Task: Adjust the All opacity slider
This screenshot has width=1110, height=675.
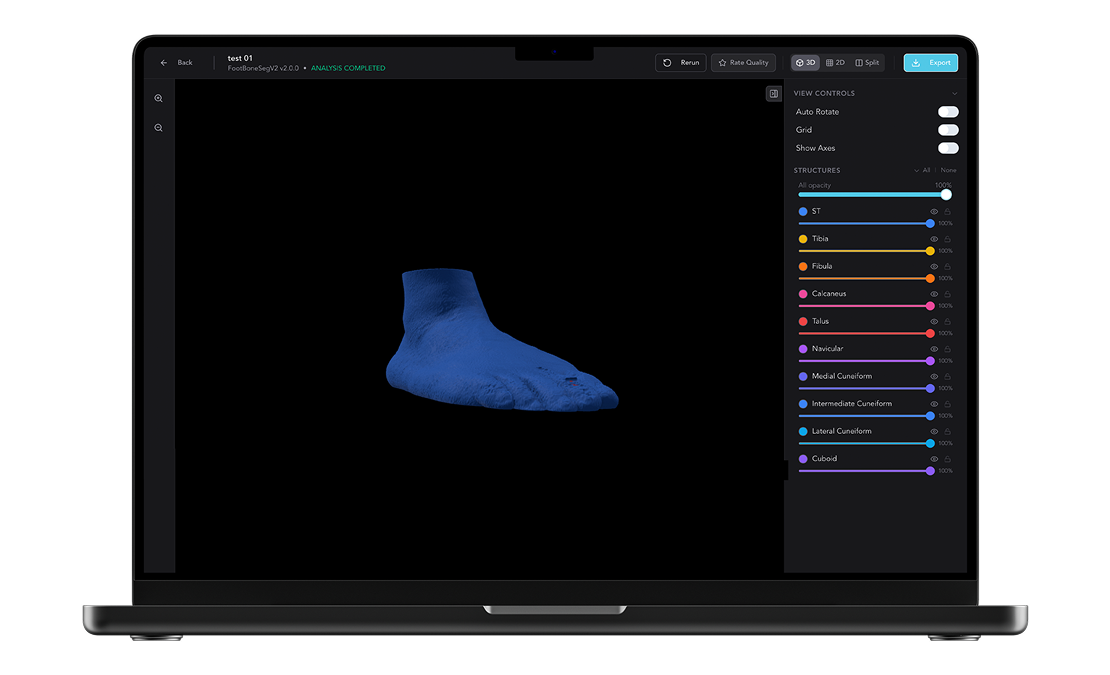Action: pyautogui.click(x=874, y=195)
